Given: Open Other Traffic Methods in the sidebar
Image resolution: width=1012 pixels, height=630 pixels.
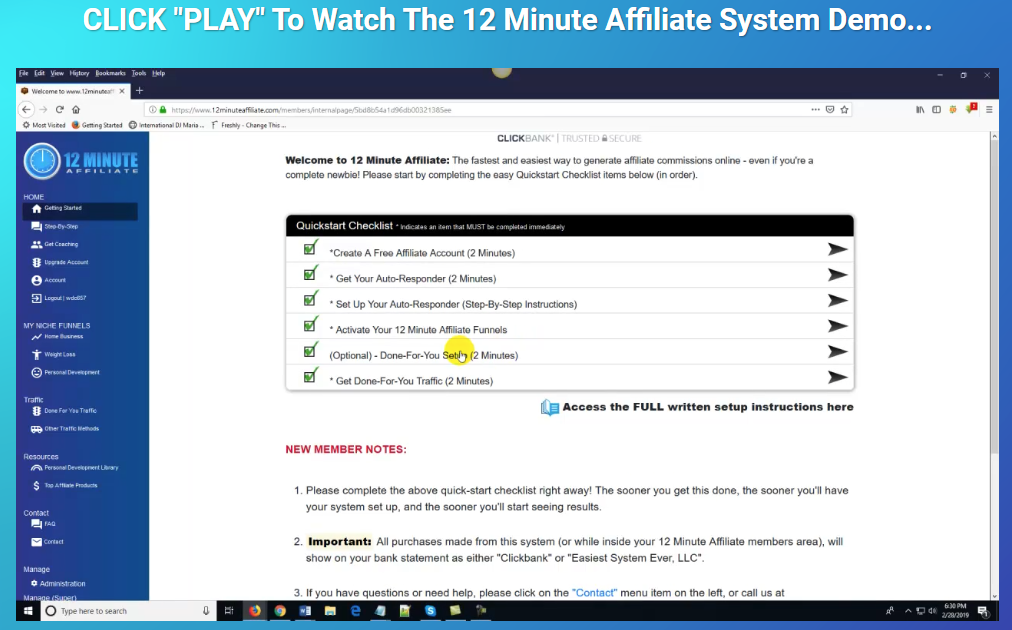Looking at the screenshot, I should pos(65,429).
